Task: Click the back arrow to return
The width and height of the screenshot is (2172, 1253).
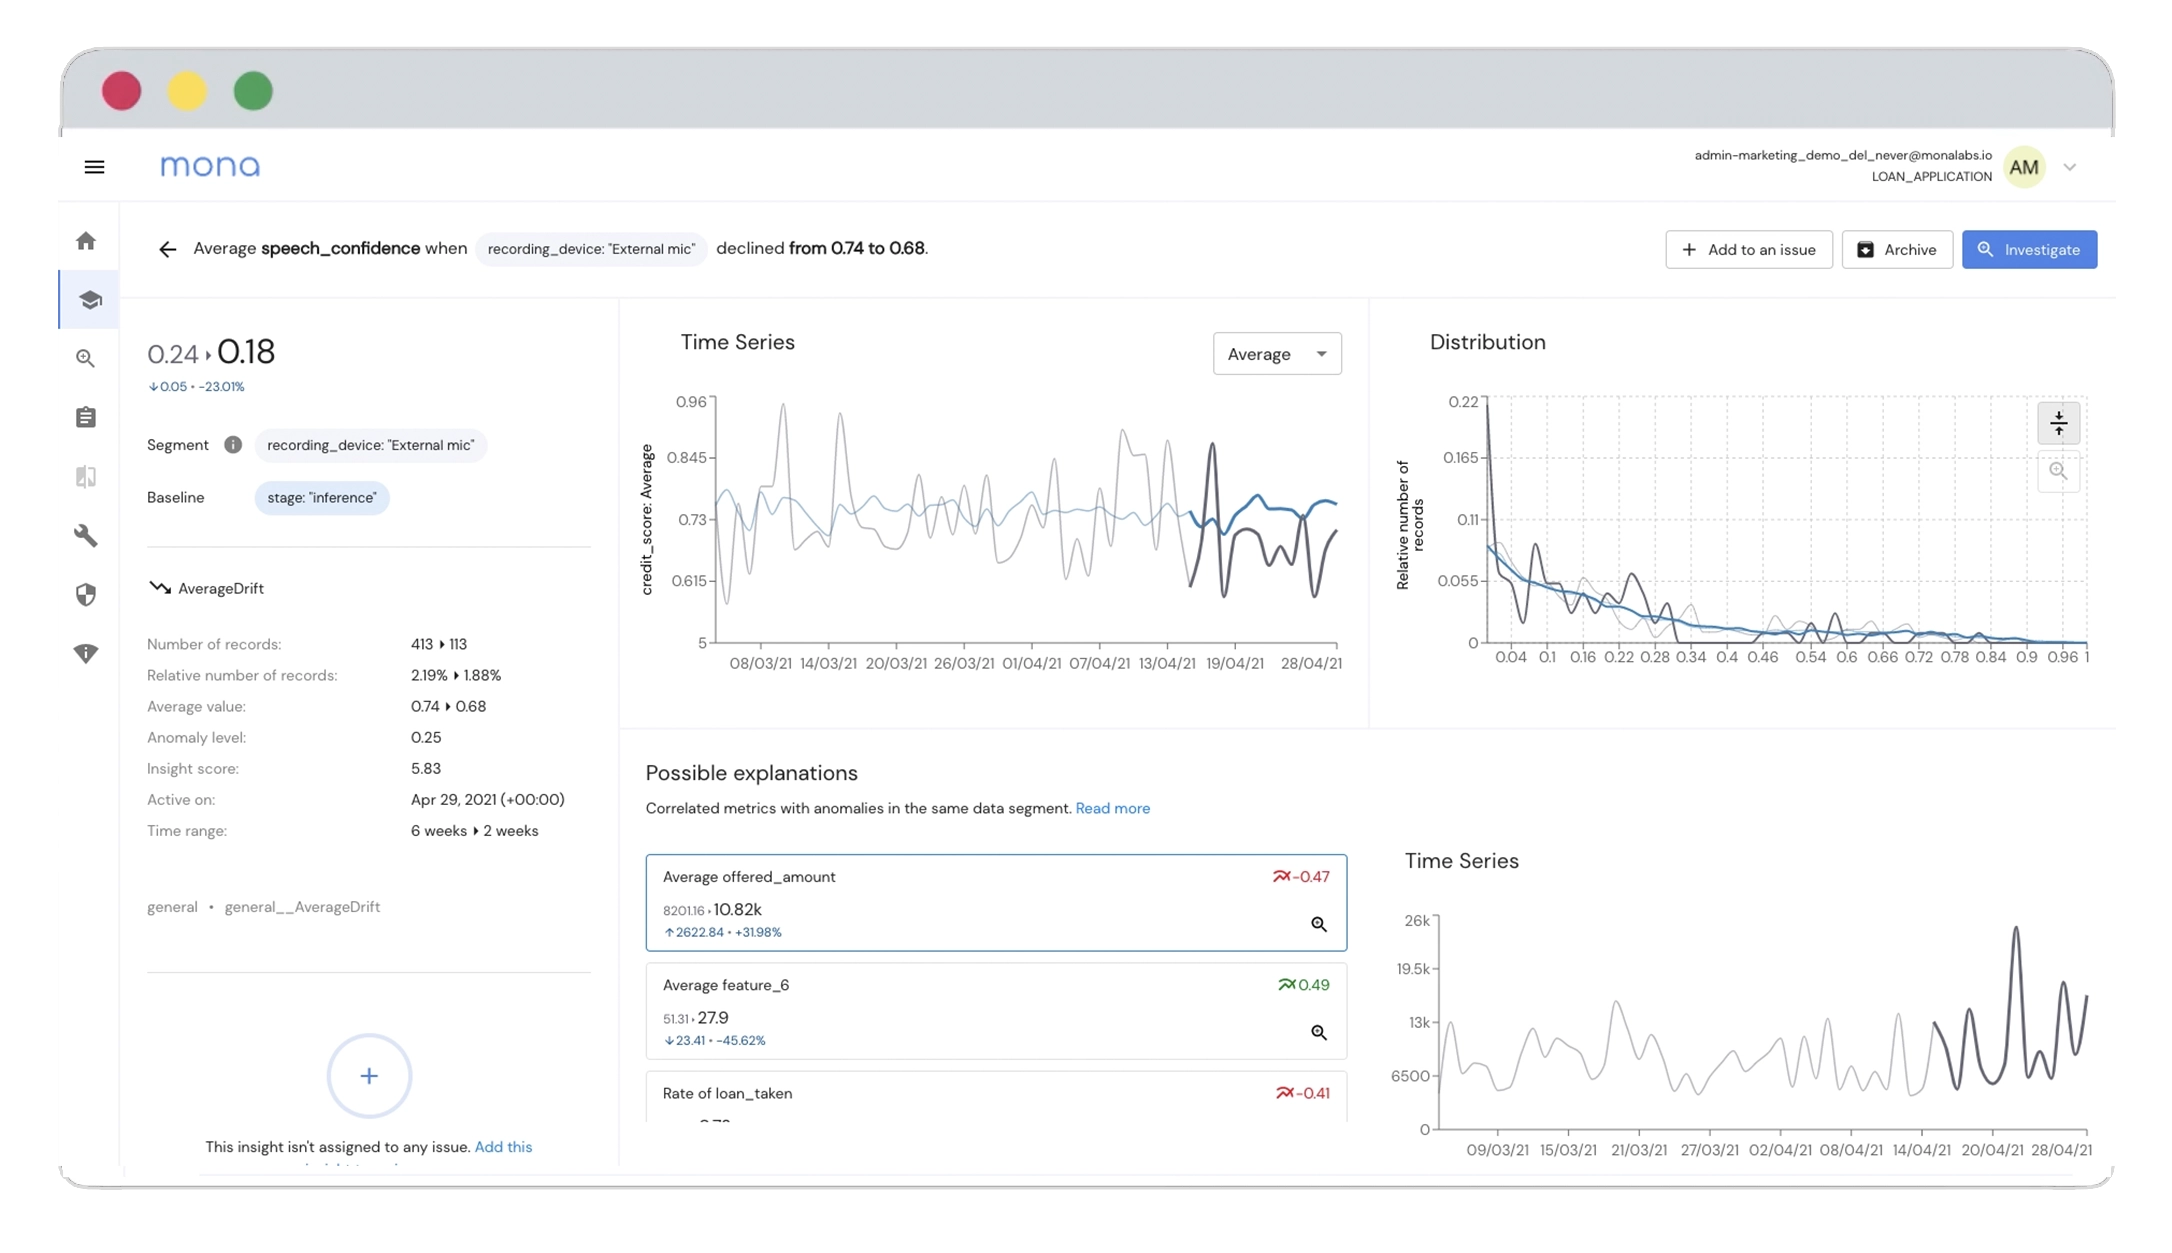Action: [x=167, y=249]
